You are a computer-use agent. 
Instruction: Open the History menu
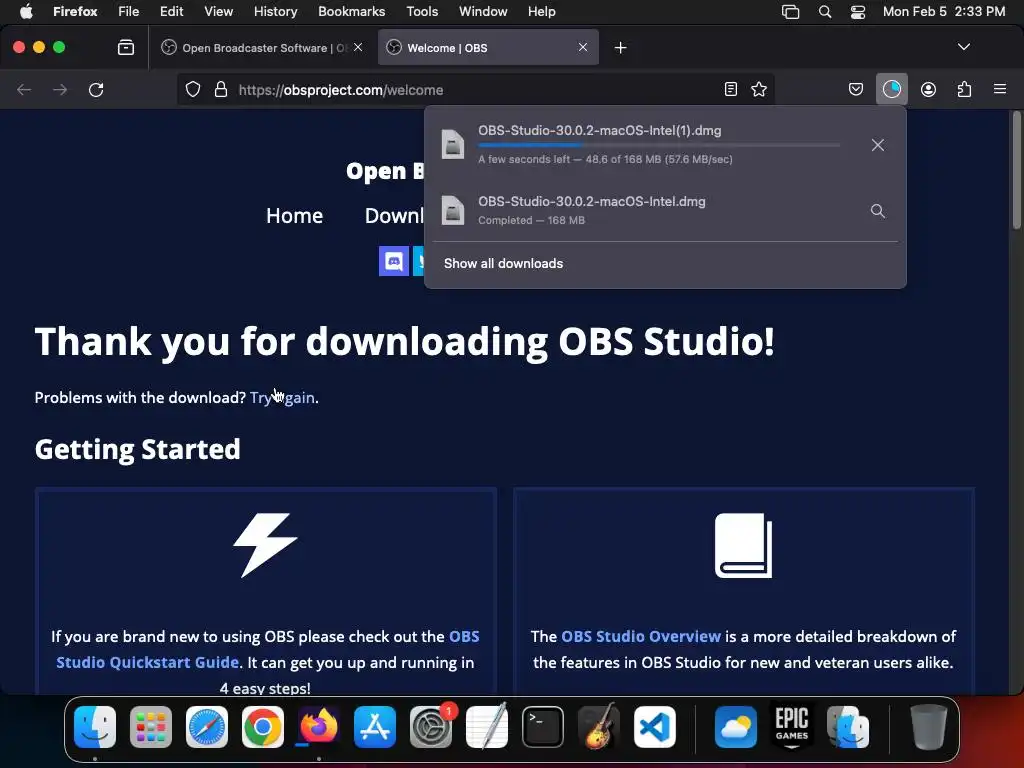275,12
